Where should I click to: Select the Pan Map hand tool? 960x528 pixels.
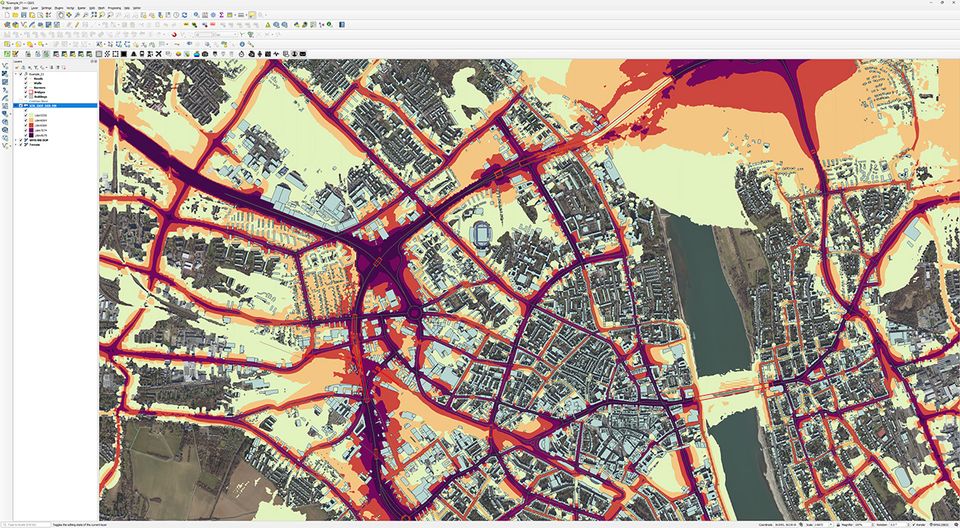[59, 16]
